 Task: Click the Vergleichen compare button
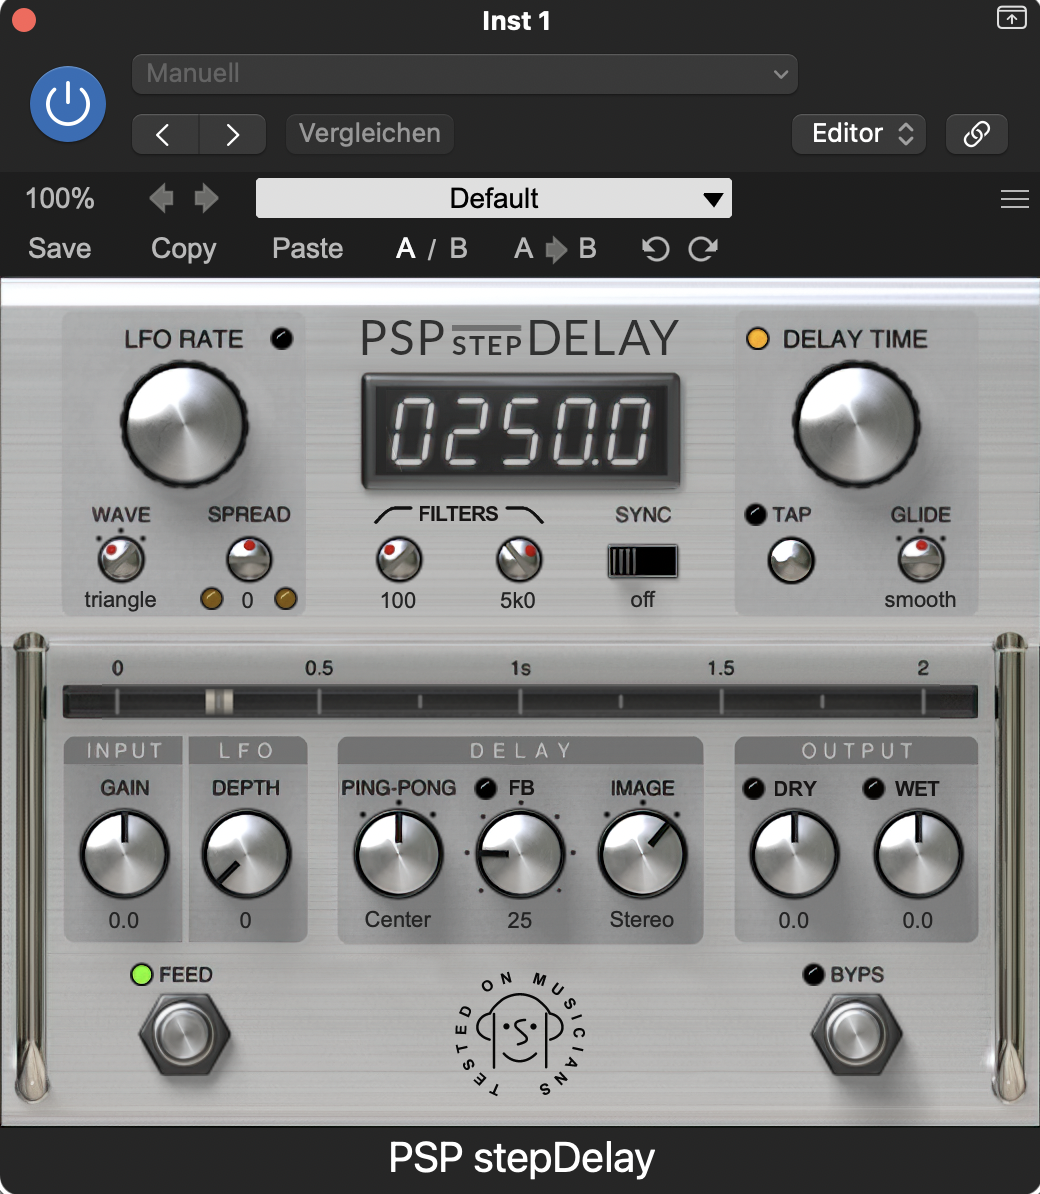(369, 133)
